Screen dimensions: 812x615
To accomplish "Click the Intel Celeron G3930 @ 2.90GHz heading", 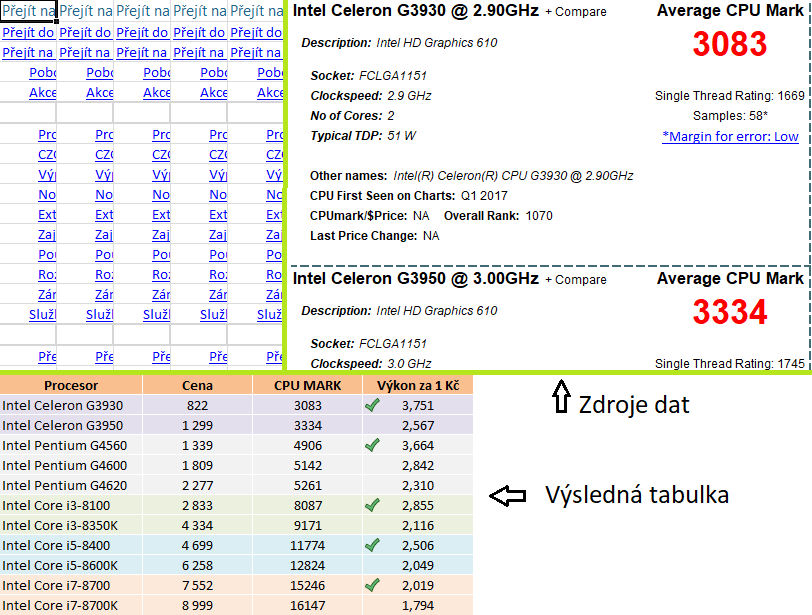I will coord(415,11).
